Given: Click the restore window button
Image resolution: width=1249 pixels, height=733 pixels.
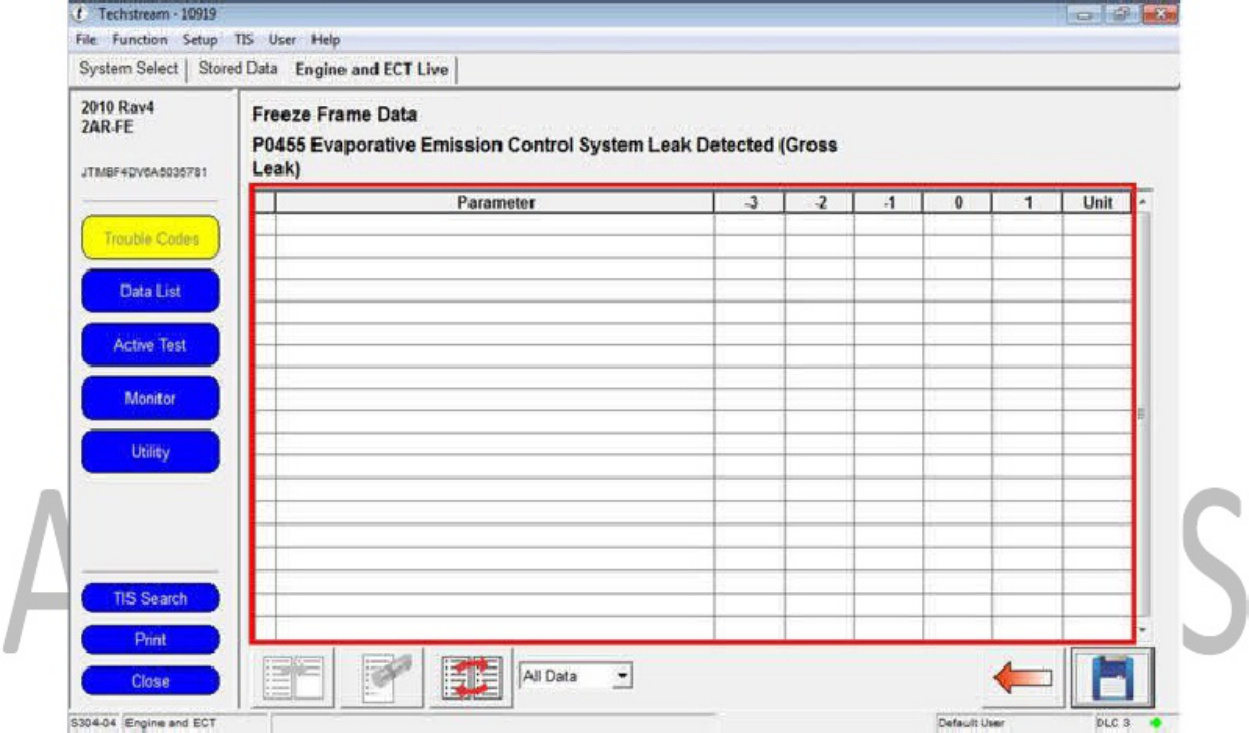Looking at the screenshot, I should [x=1120, y=18].
